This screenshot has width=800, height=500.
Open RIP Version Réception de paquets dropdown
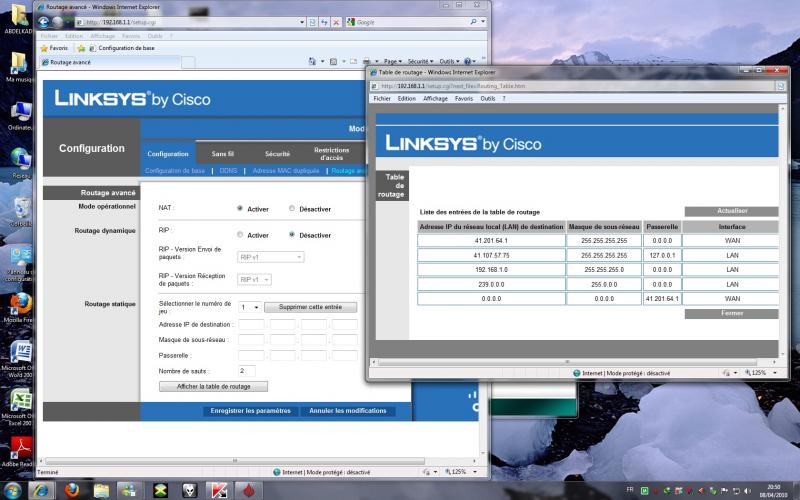point(254,280)
